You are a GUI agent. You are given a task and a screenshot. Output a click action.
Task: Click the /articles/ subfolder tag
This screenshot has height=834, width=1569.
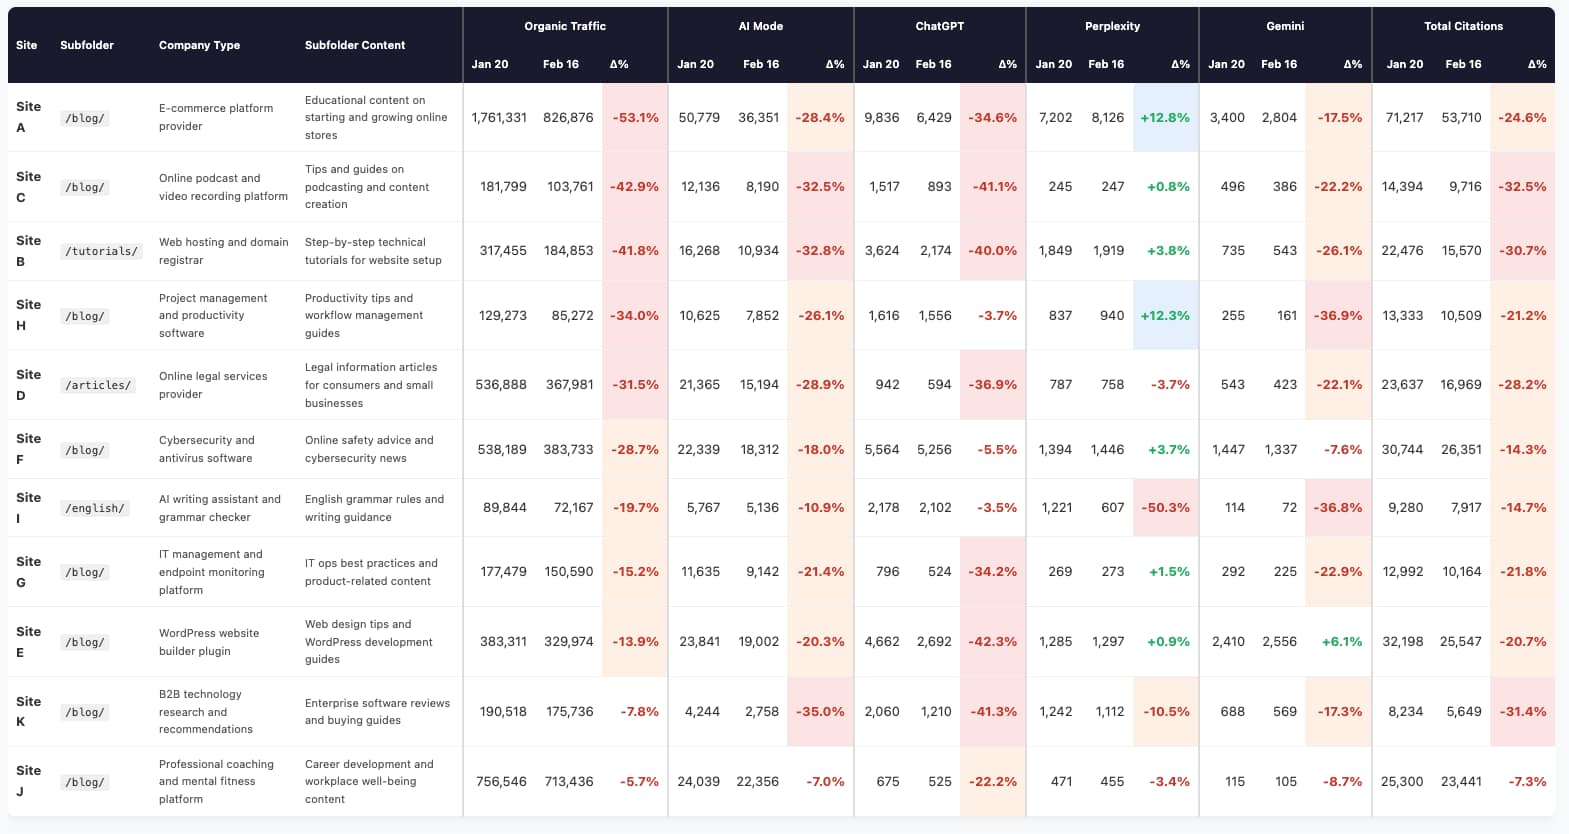coord(98,385)
